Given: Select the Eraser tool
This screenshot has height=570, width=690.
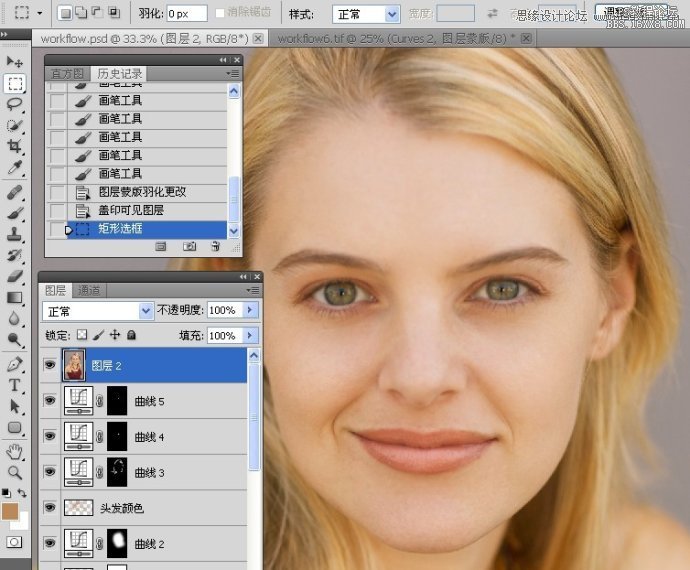Looking at the screenshot, I should click(15, 276).
